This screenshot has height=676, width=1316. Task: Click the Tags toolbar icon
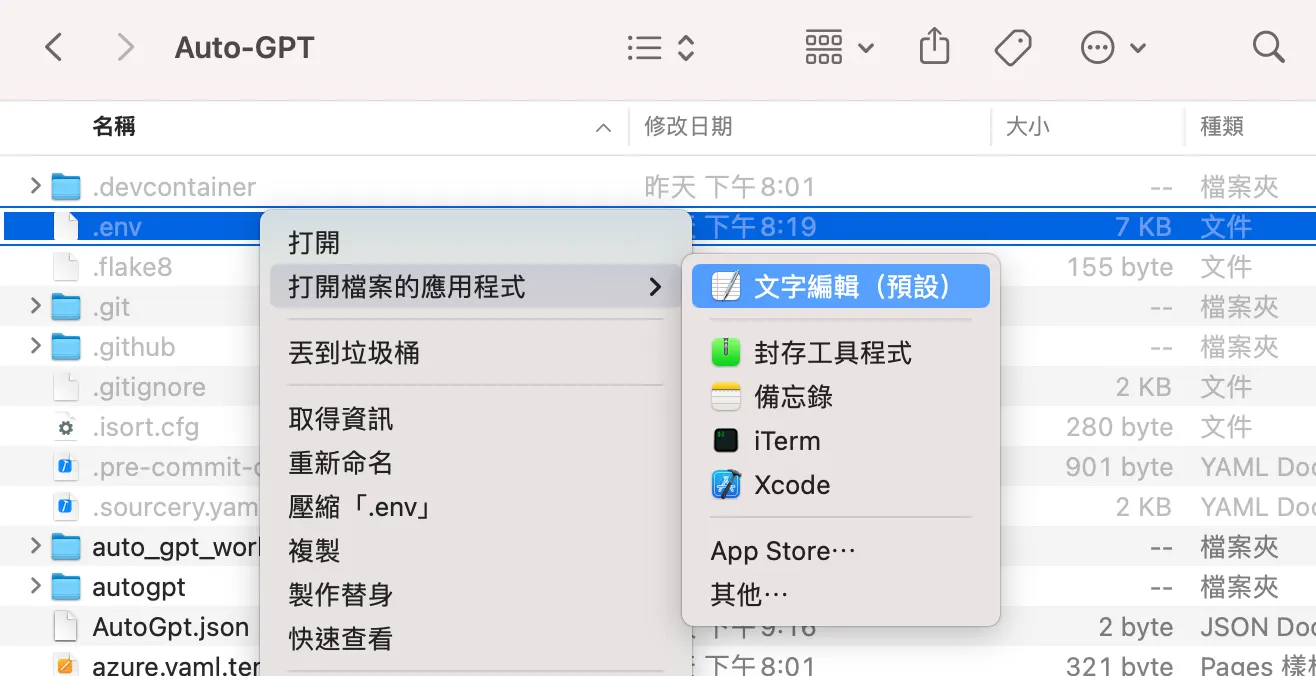pos(1012,47)
